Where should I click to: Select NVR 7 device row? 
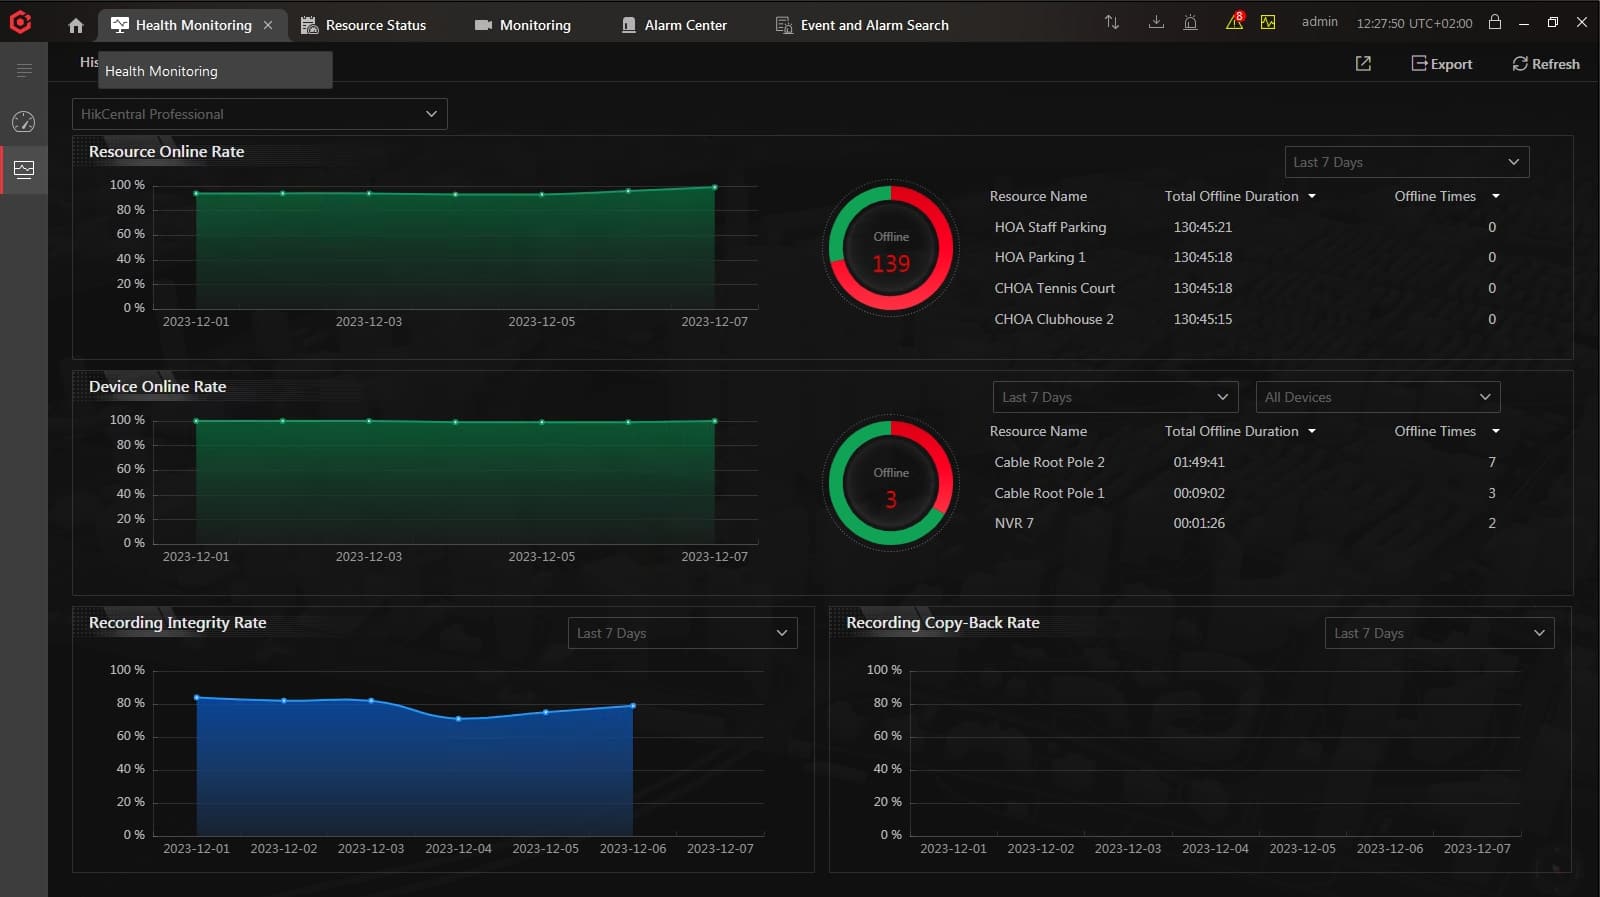(1245, 523)
